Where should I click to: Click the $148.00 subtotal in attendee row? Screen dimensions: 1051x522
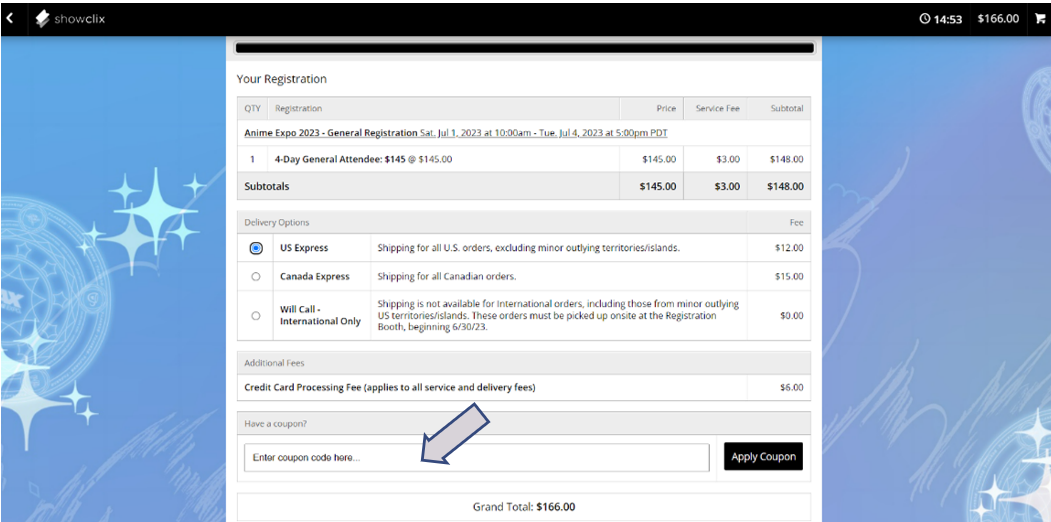tap(786, 159)
